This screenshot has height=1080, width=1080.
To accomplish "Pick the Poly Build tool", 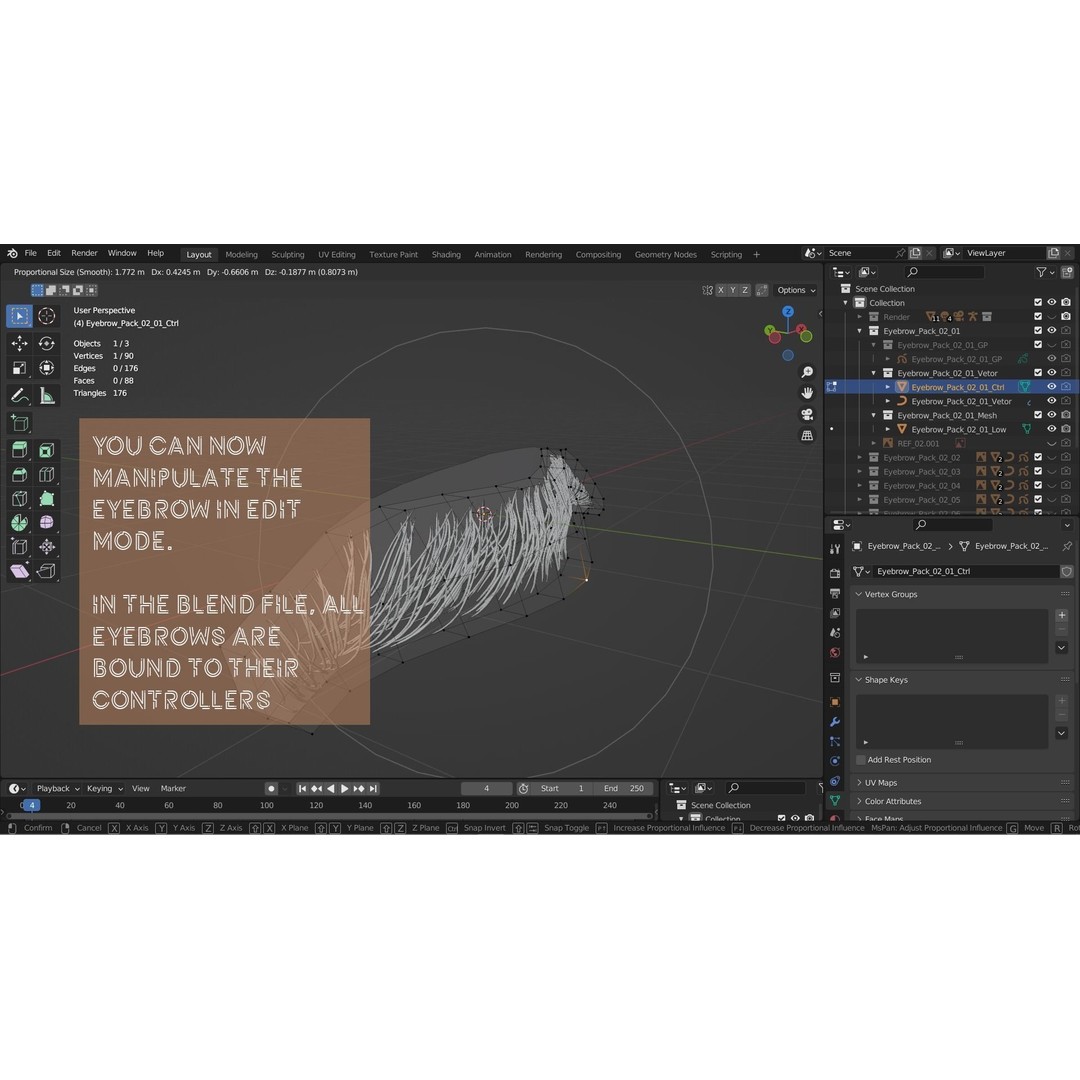I will tap(47, 499).
